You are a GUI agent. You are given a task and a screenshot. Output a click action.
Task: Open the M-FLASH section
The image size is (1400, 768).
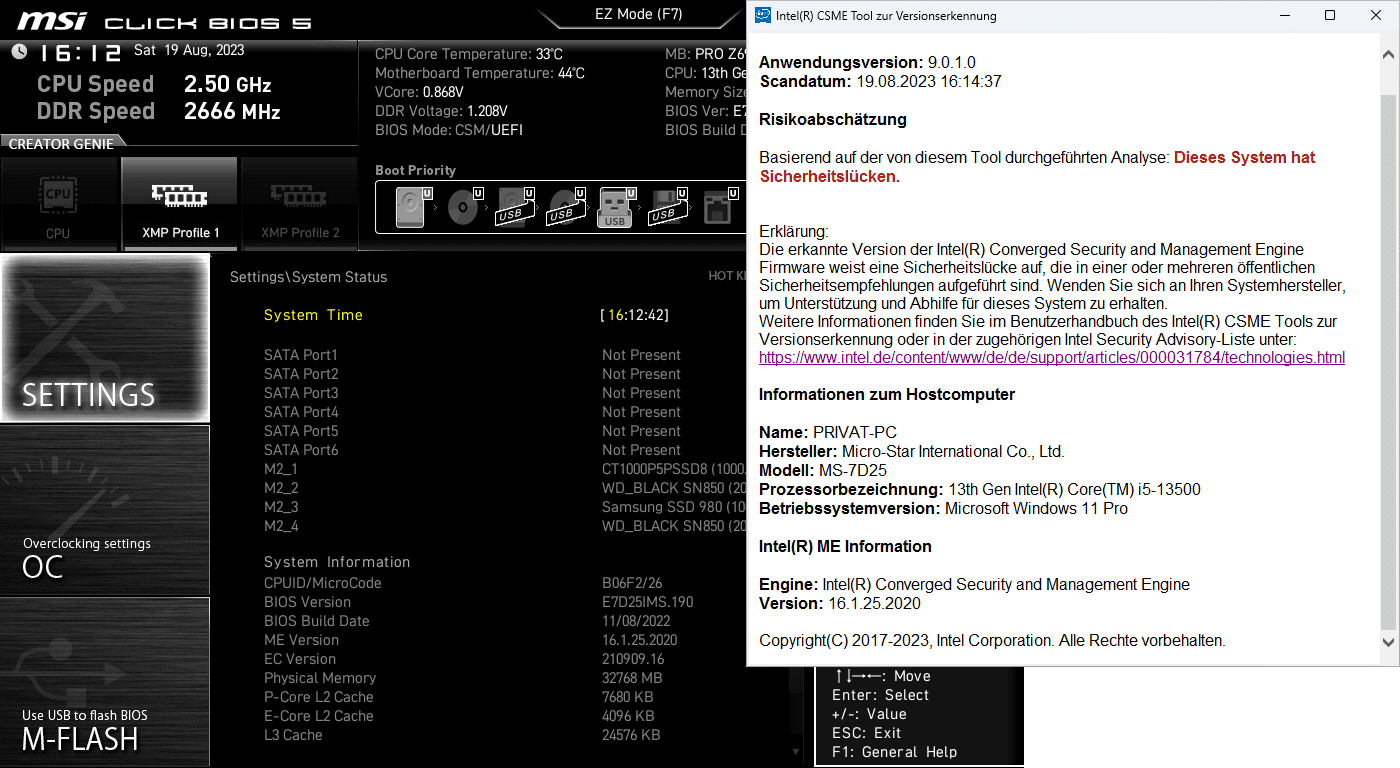[x=105, y=682]
